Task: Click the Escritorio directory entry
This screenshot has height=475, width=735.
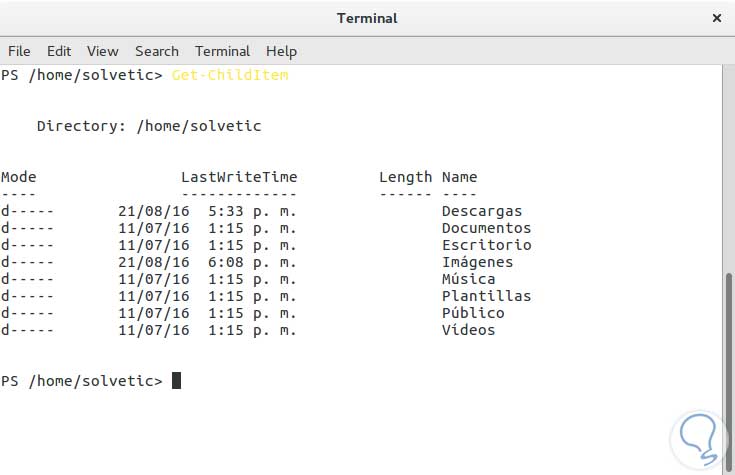Action: point(486,245)
